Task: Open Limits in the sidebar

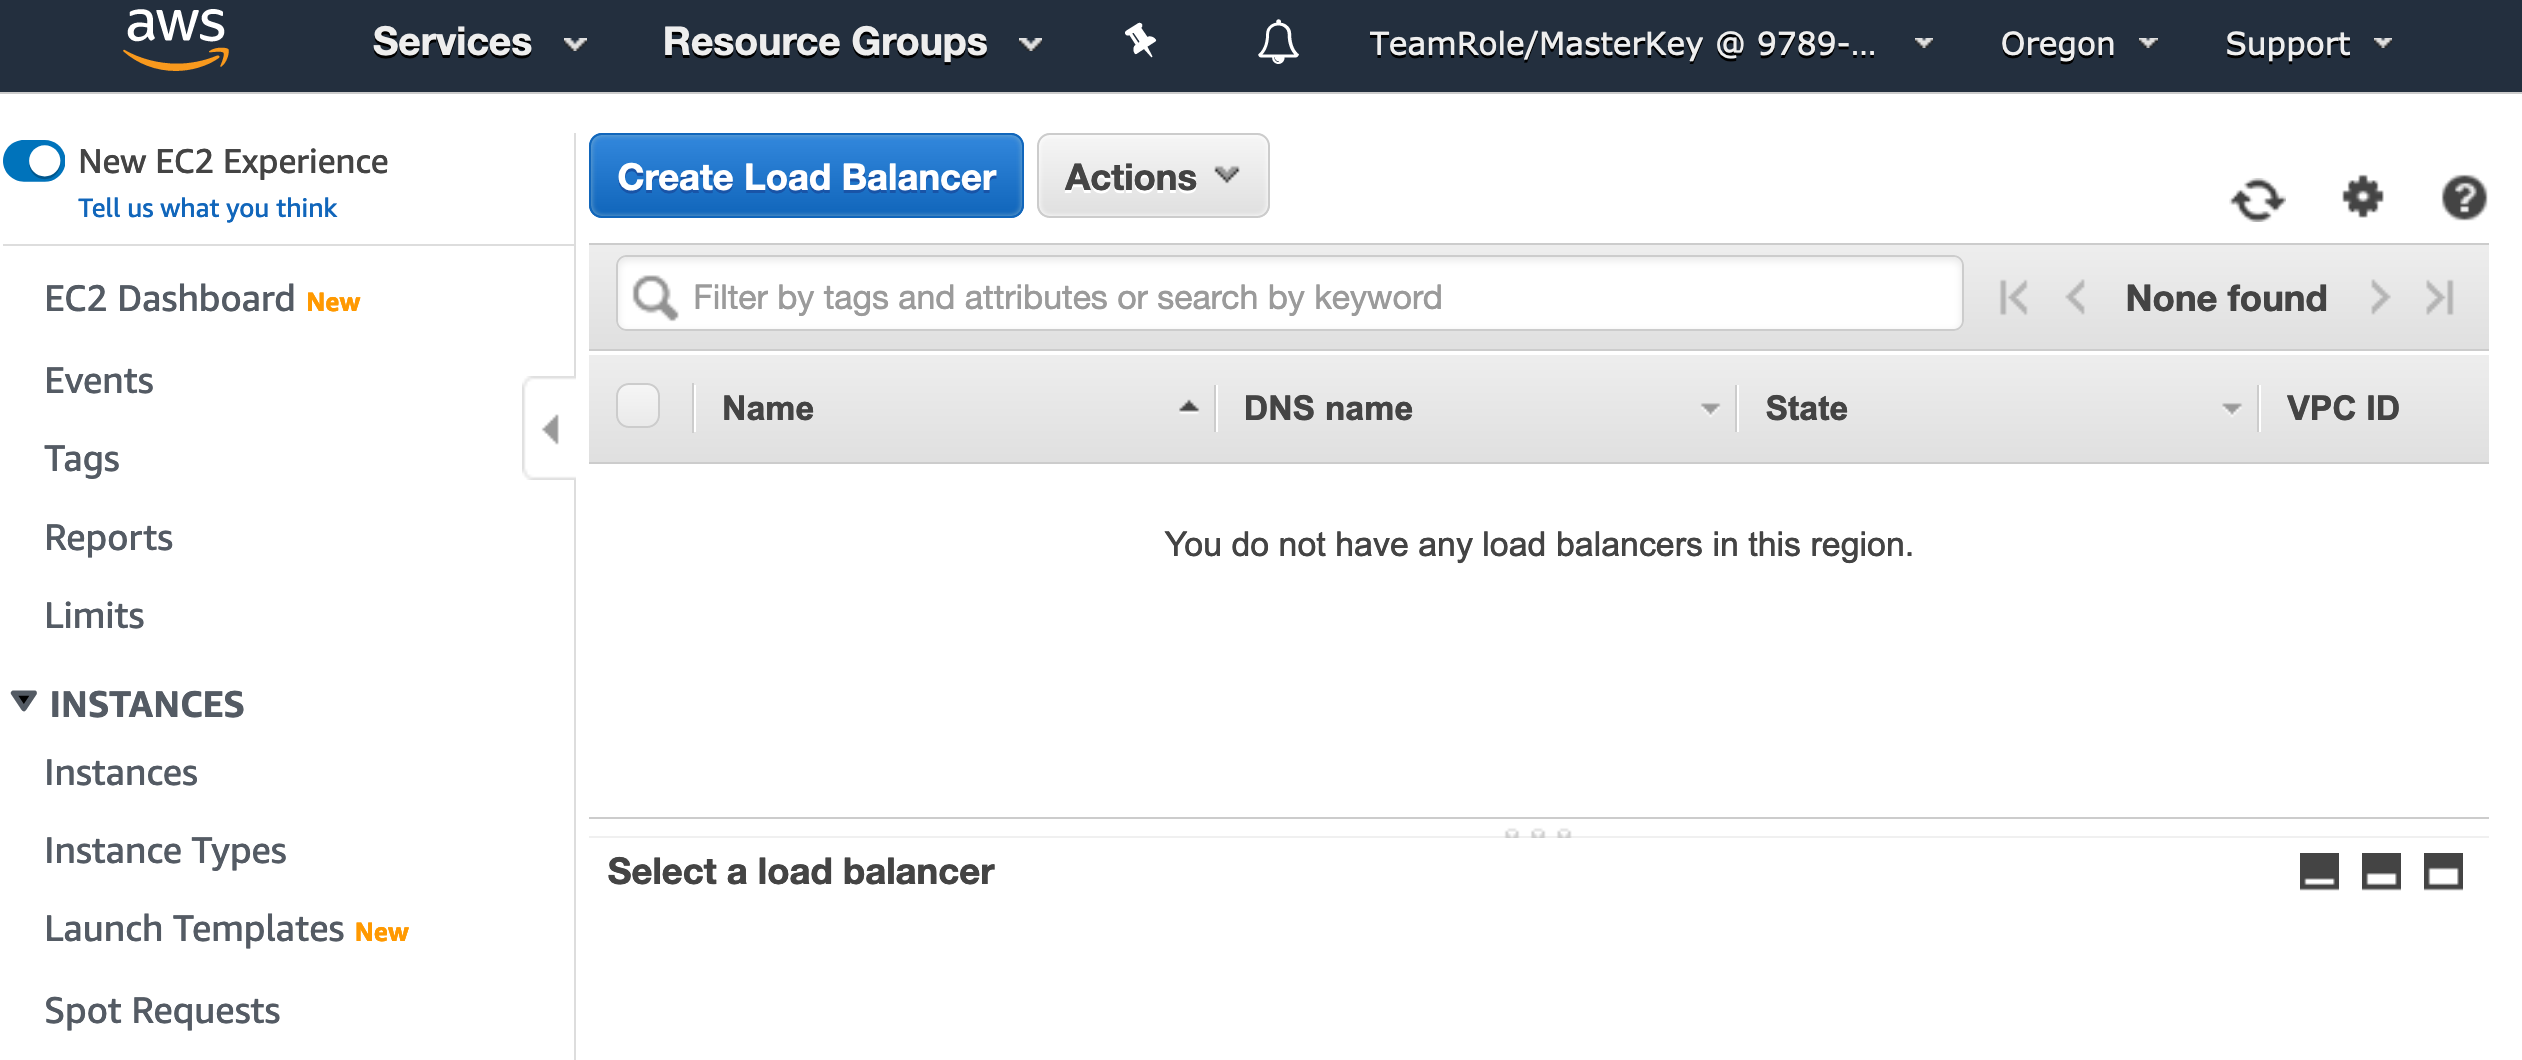Action: (94, 616)
